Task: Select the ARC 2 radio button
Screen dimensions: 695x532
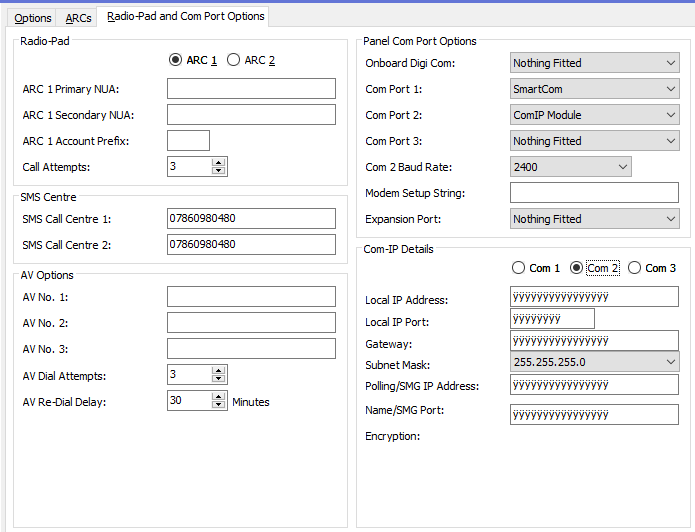Action: coord(234,60)
